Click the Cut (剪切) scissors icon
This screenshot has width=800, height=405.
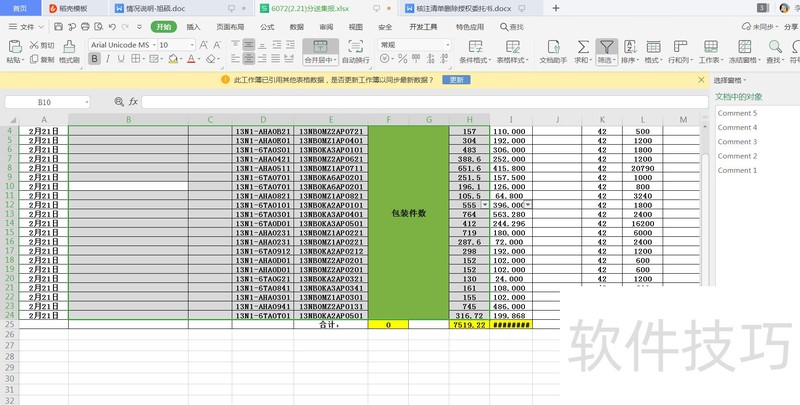tap(34, 45)
